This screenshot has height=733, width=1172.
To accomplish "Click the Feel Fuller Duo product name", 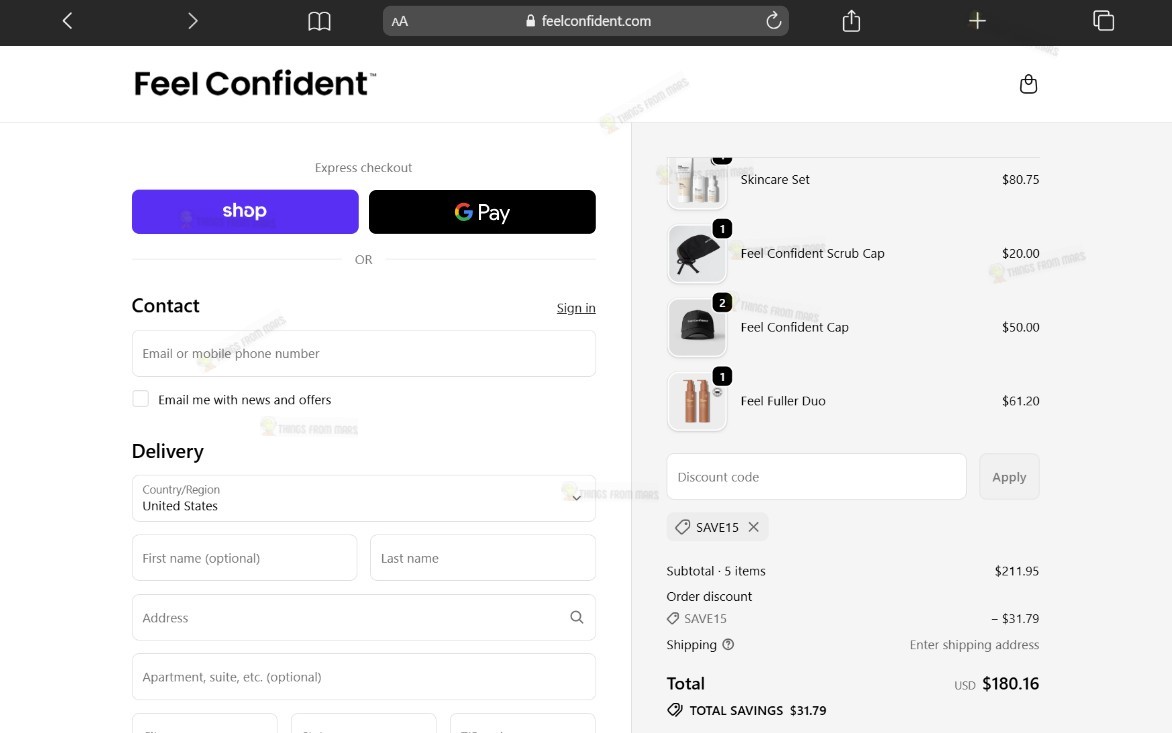I will pyautogui.click(x=783, y=401).
